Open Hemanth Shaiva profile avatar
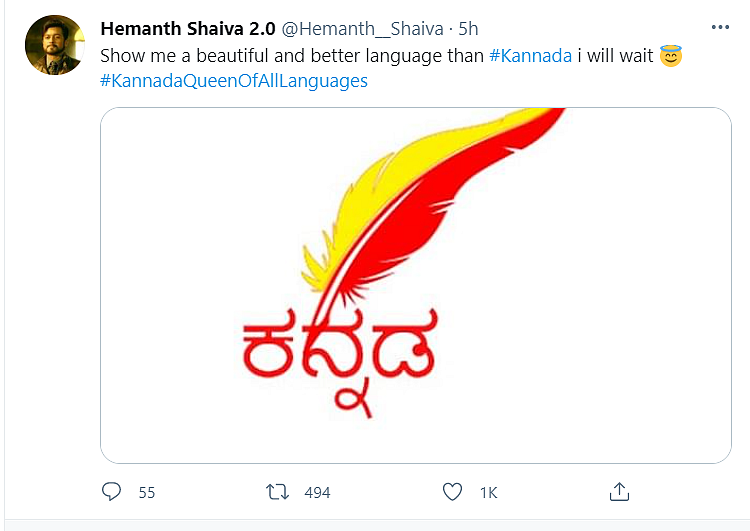Image resolution: width=750 pixels, height=531 pixels. 55,45
